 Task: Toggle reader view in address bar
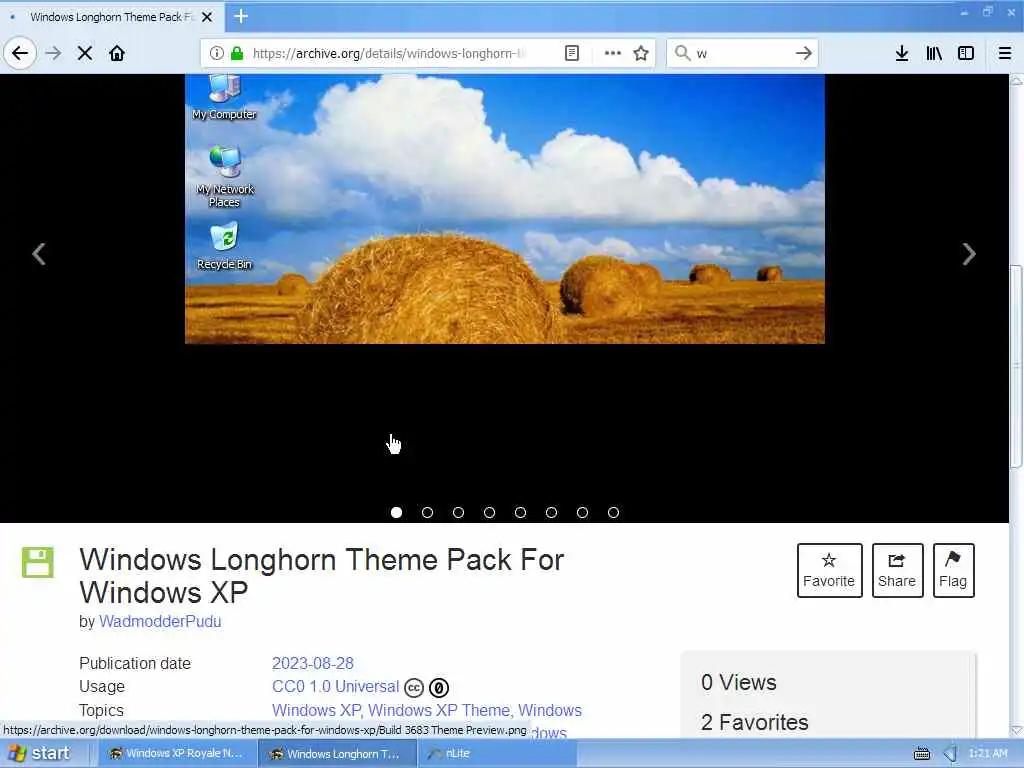pyautogui.click(x=572, y=53)
